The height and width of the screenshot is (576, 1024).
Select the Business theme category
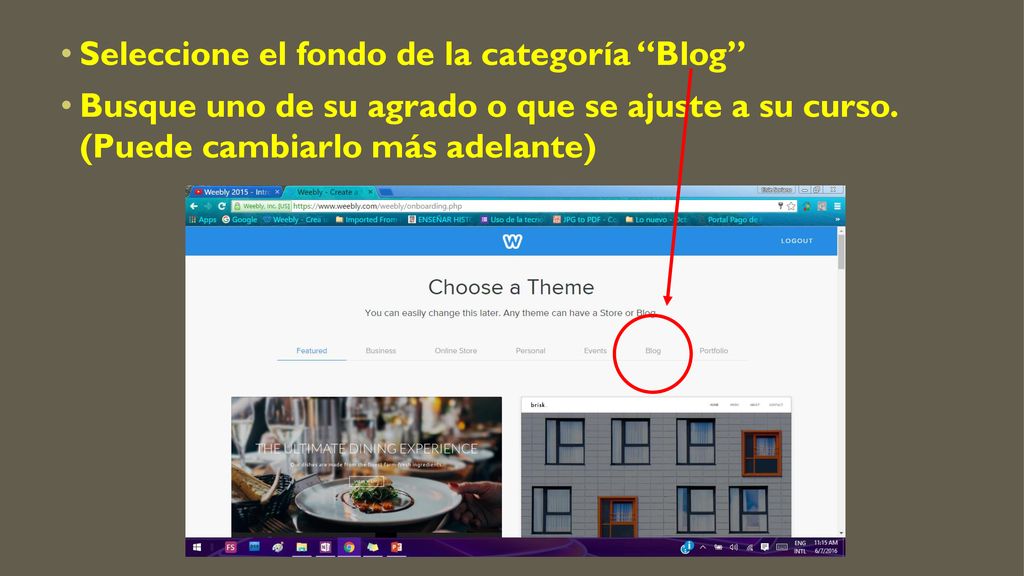click(381, 351)
